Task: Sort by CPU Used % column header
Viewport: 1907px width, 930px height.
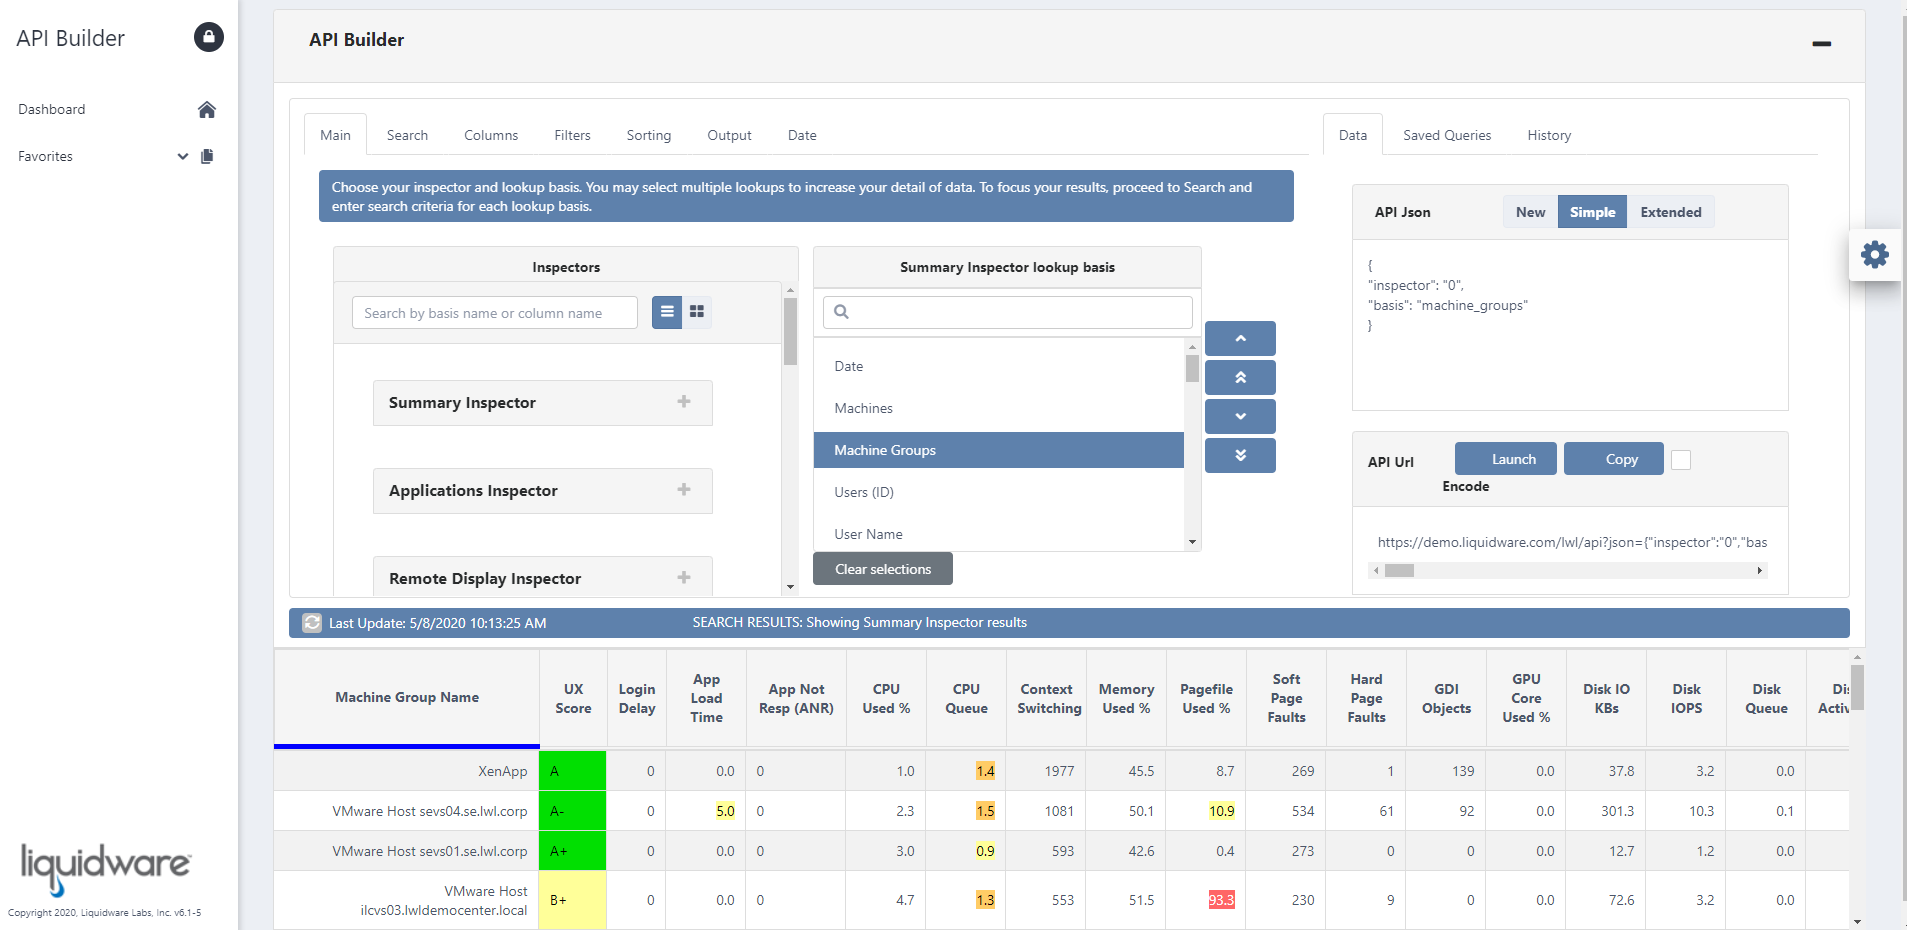Action: point(886,698)
